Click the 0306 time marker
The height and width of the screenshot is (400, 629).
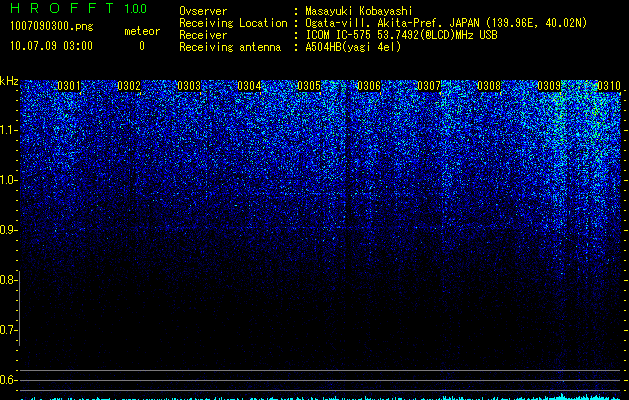click(369, 86)
